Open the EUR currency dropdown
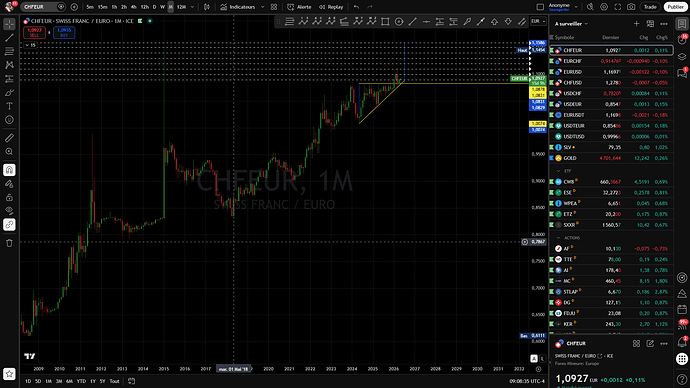Screen dimensions: 690x388 click(538, 21)
